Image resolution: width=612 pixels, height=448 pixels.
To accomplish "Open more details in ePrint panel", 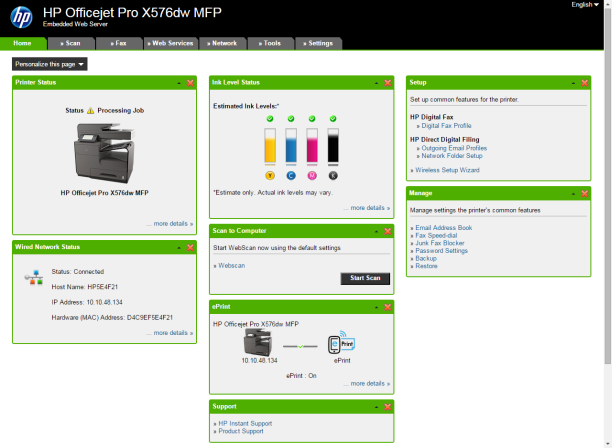I will [x=367, y=384].
